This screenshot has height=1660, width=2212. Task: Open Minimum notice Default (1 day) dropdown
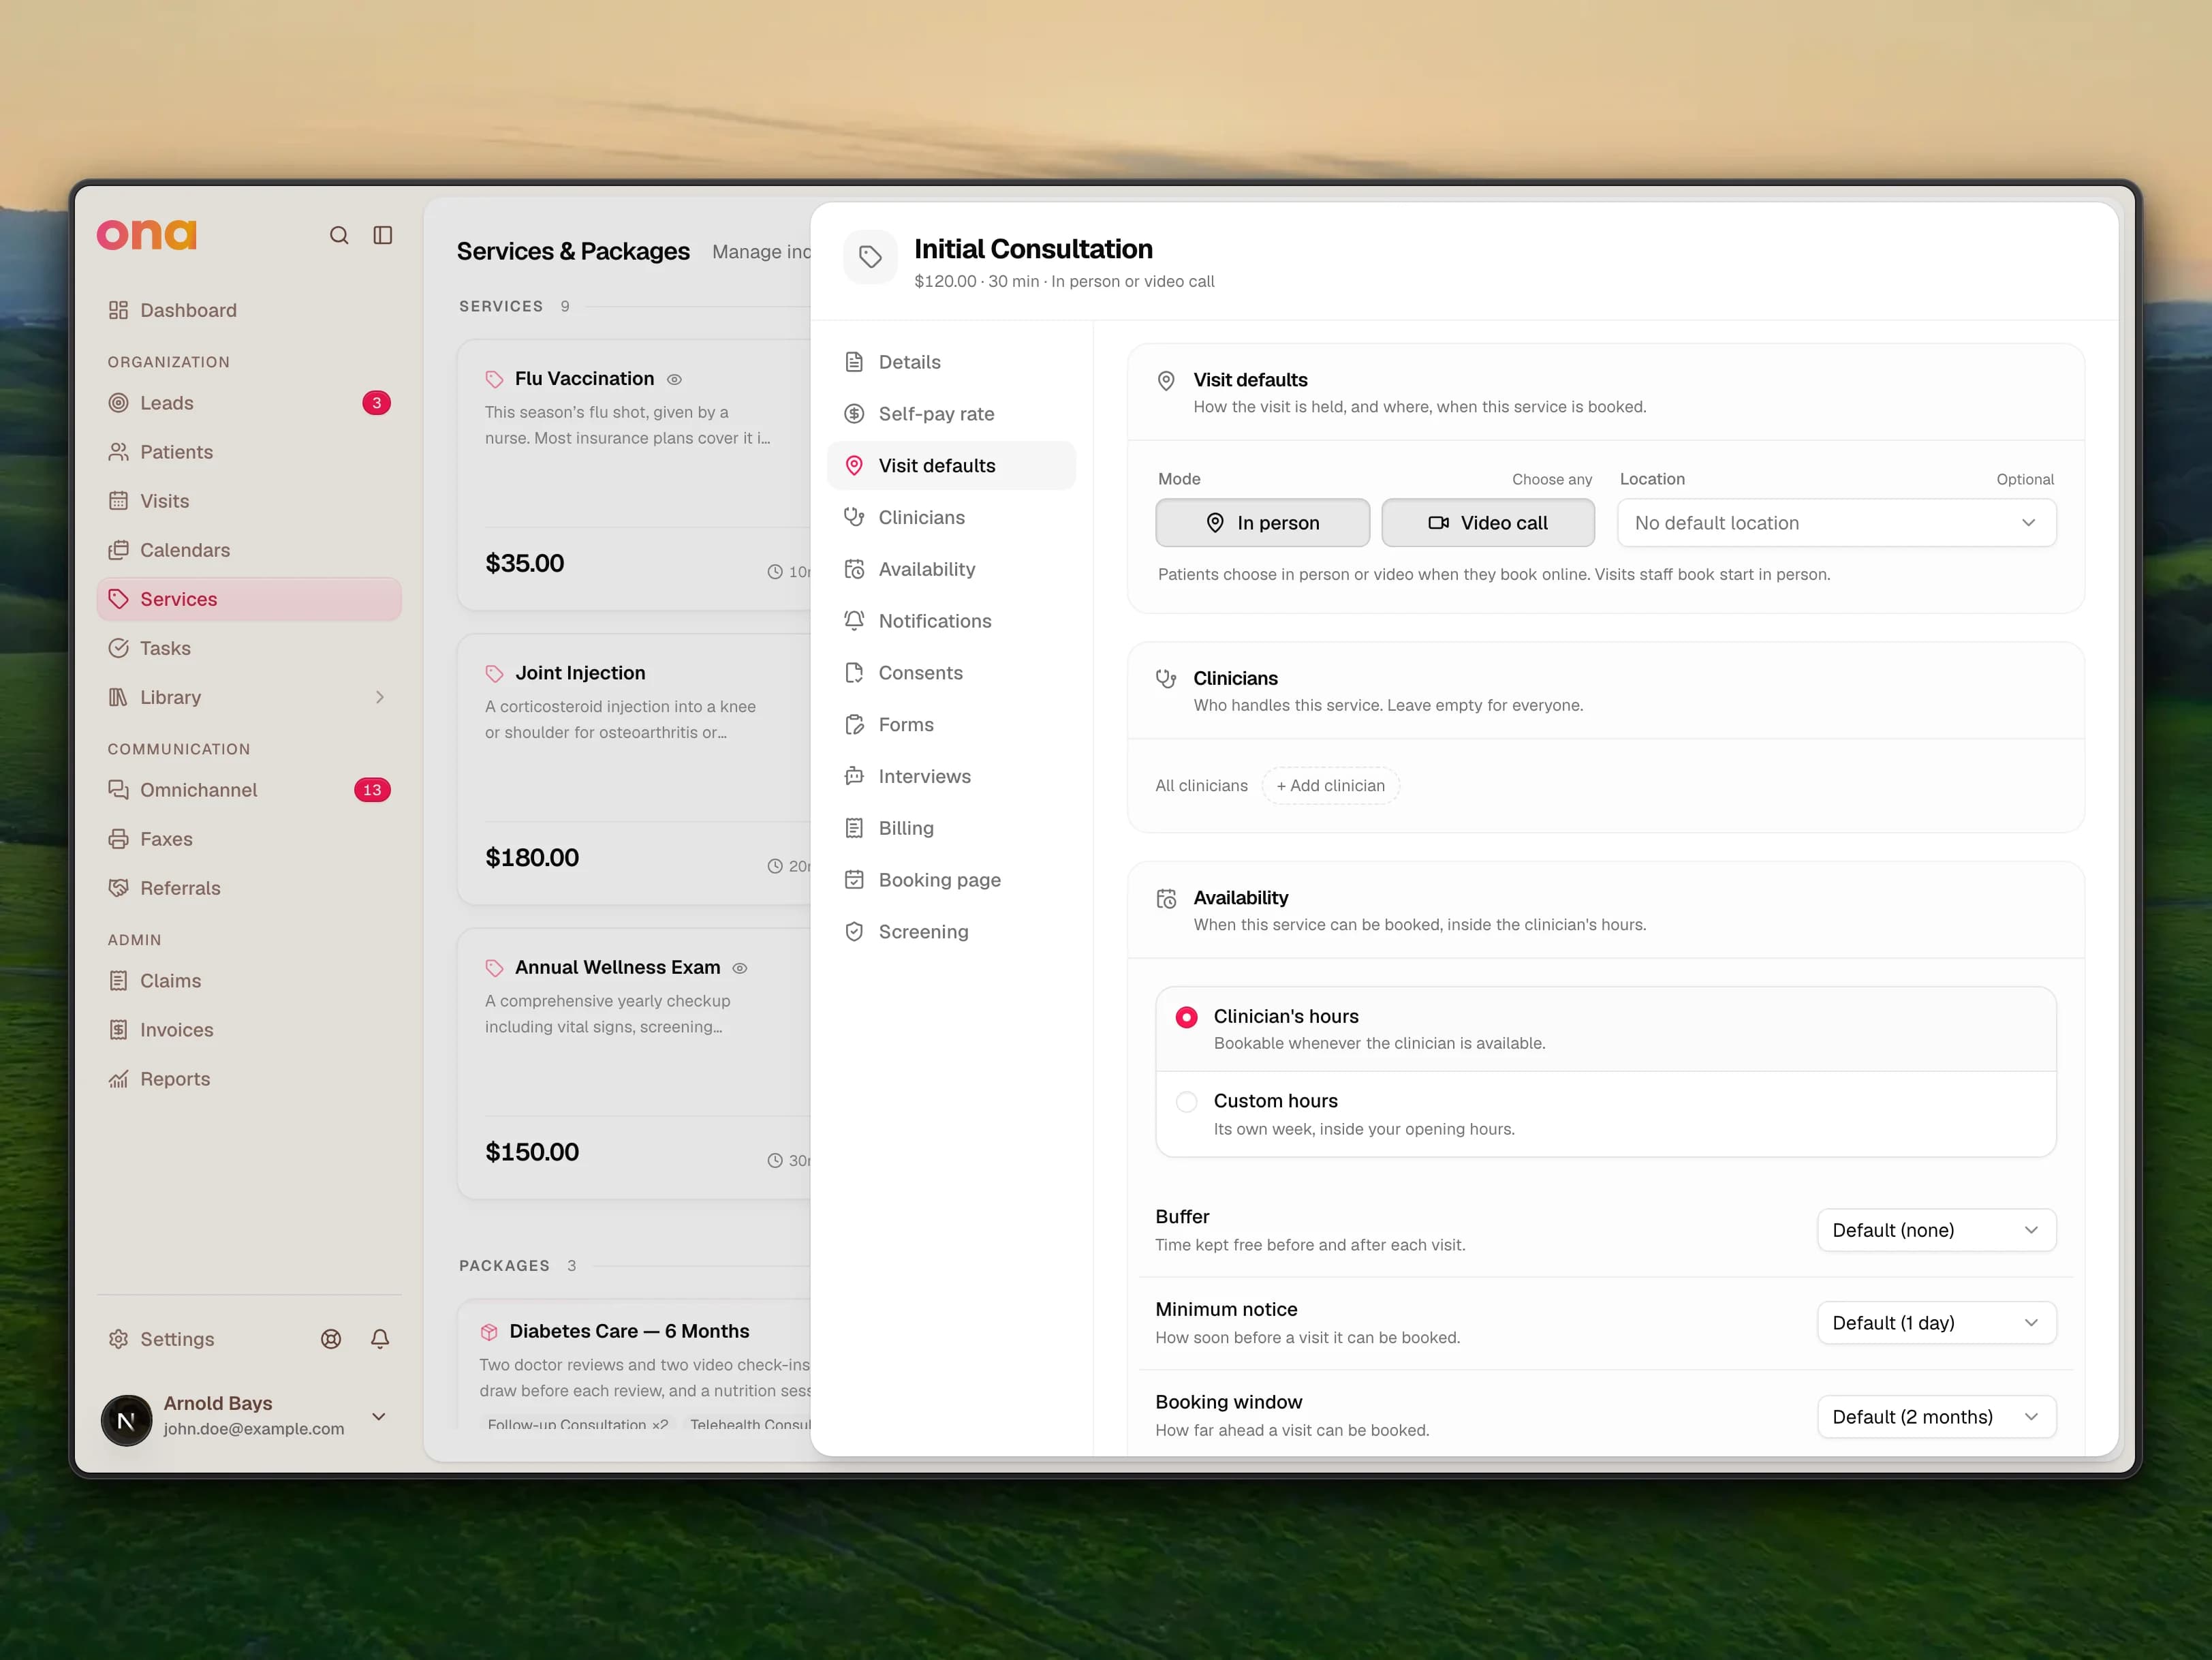pos(1936,1323)
